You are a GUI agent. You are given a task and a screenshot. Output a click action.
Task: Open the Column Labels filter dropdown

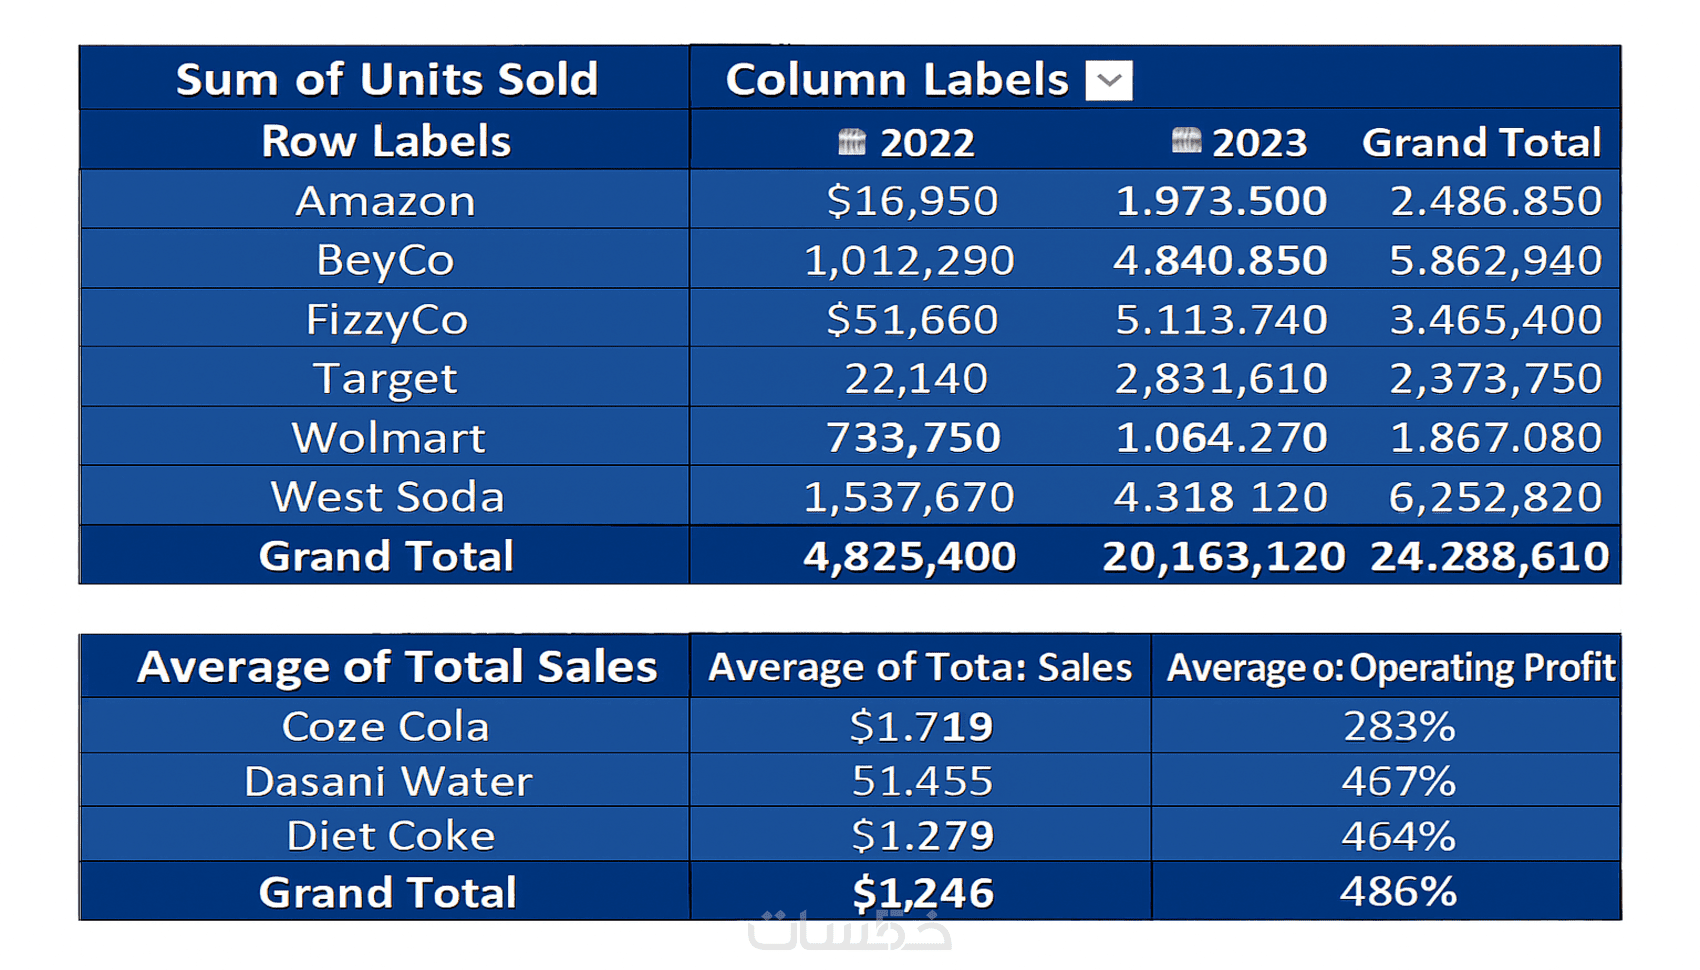1109,81
